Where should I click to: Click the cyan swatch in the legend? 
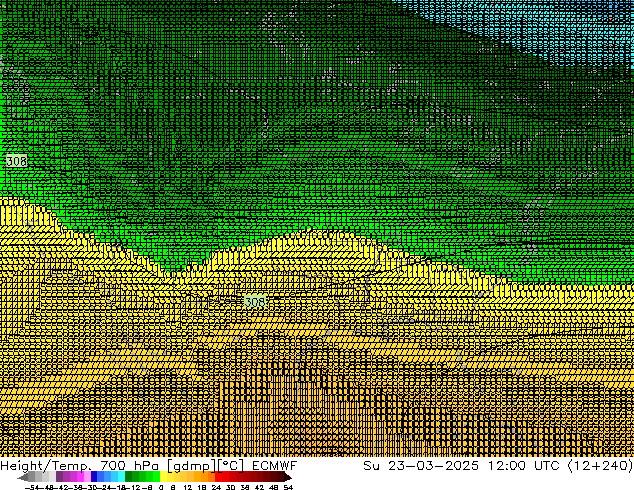tap(121, 477)
